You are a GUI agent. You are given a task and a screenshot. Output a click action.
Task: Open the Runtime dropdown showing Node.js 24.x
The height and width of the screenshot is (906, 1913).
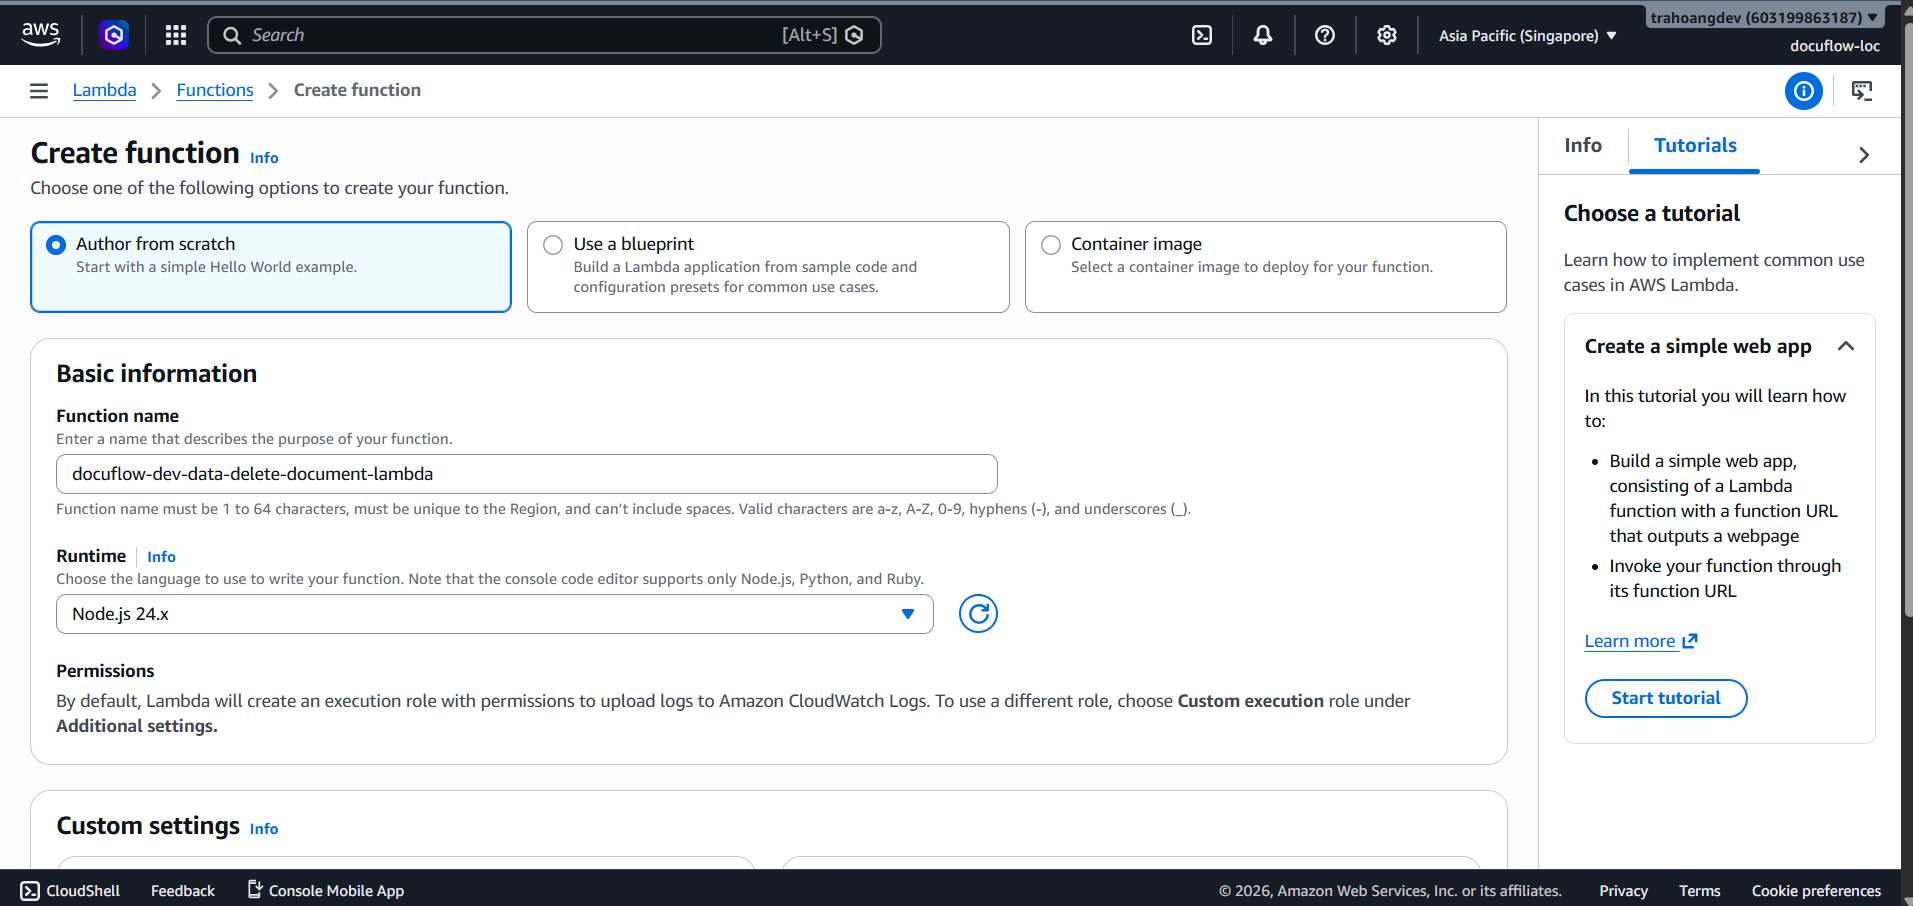(x=495, y=614)
